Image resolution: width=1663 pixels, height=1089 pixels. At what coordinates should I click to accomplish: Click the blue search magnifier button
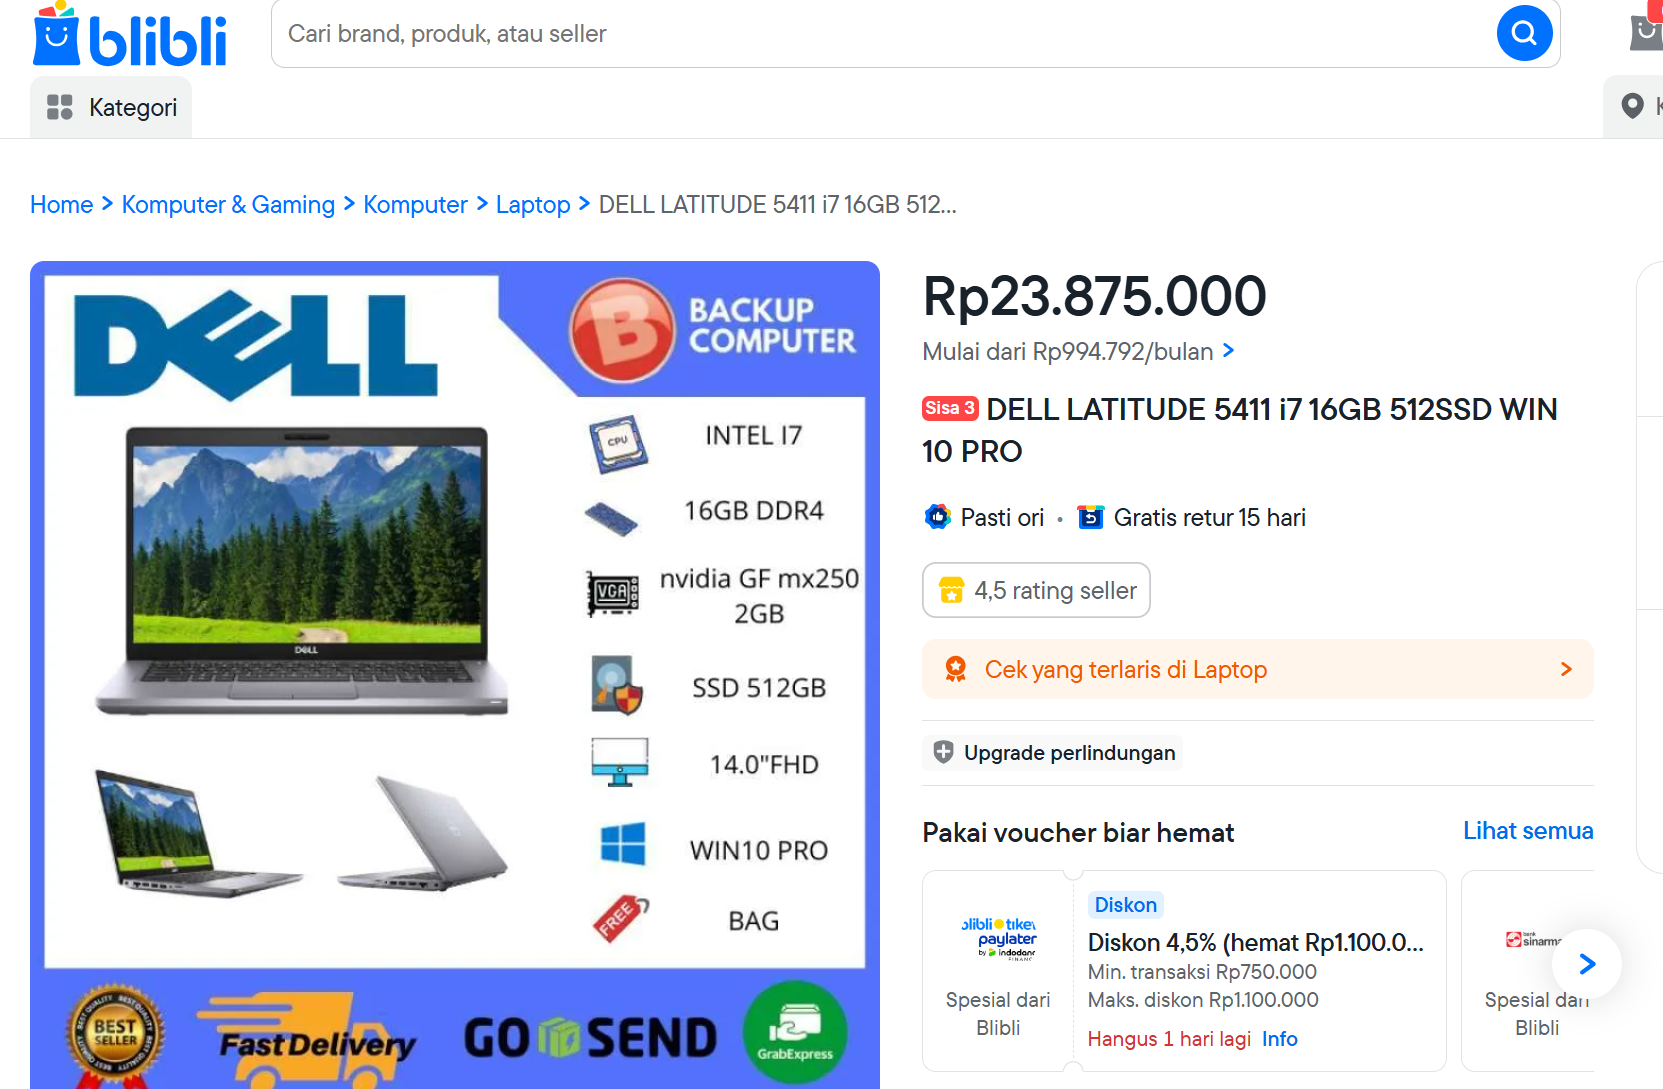point(1524,33)
